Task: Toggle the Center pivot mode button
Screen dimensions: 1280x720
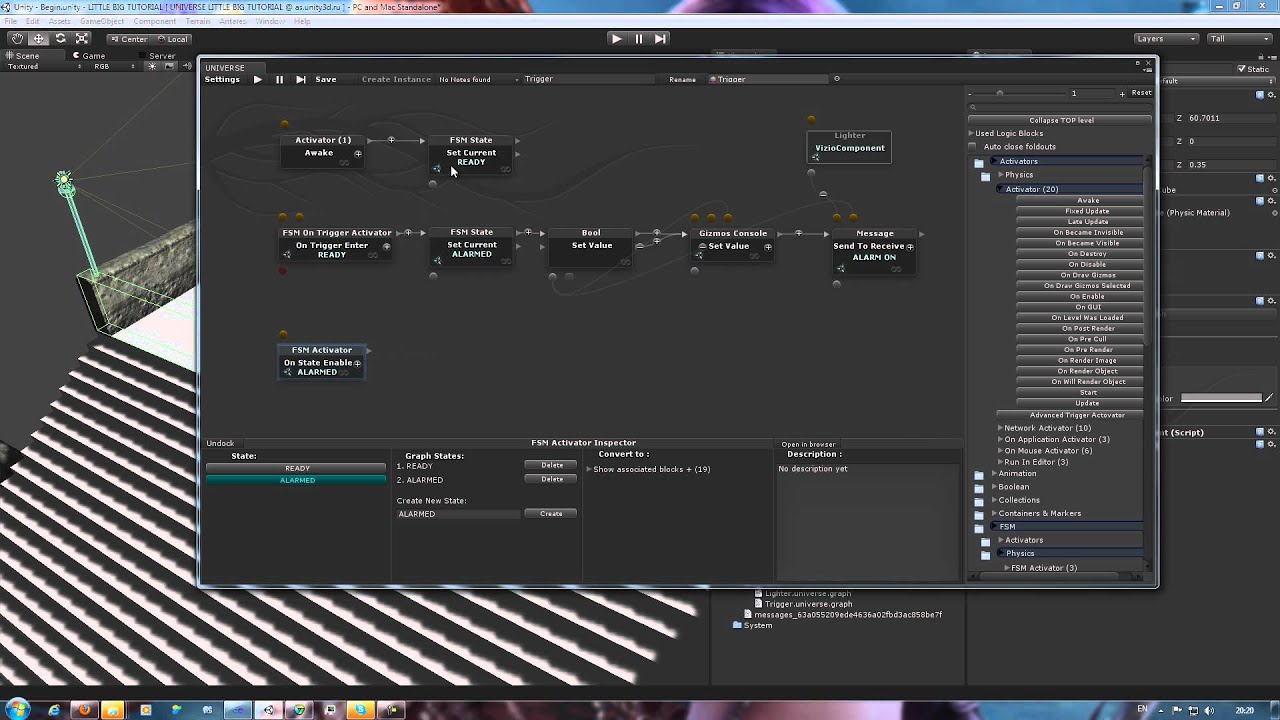Action: [x=128, y=39]
